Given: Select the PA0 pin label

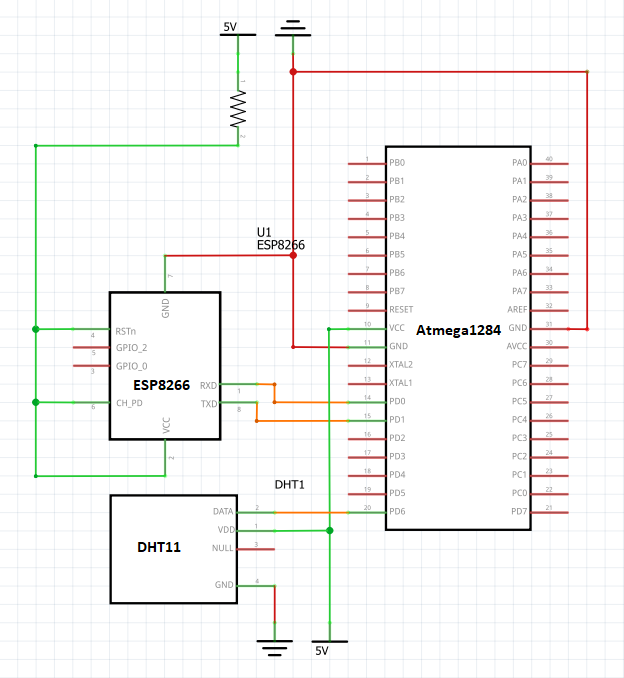Looking at the screenshot, I should pyautogui.click(x=520, y=163).
